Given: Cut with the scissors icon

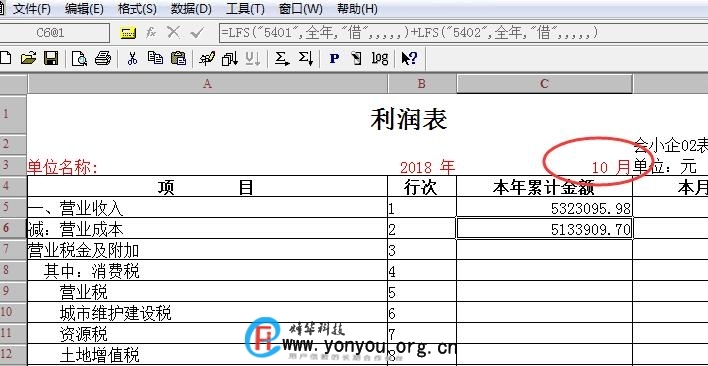Looking at the screenshot, I should [132, 58].
